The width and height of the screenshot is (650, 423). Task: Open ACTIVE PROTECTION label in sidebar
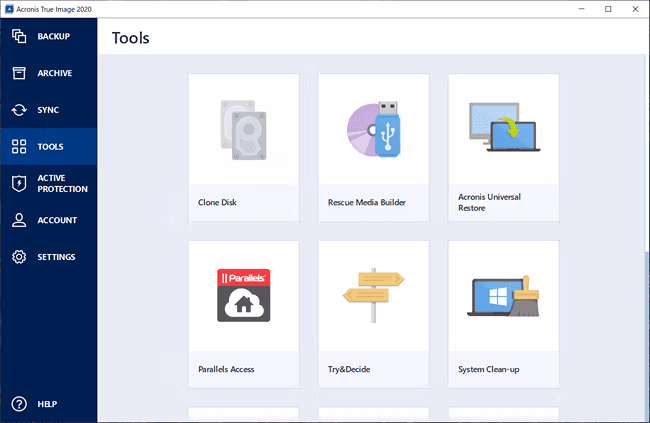(x=63, y=183)
